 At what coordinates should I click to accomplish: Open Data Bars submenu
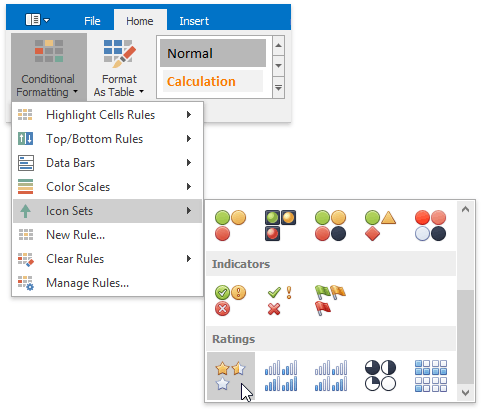tap(107, 163)
